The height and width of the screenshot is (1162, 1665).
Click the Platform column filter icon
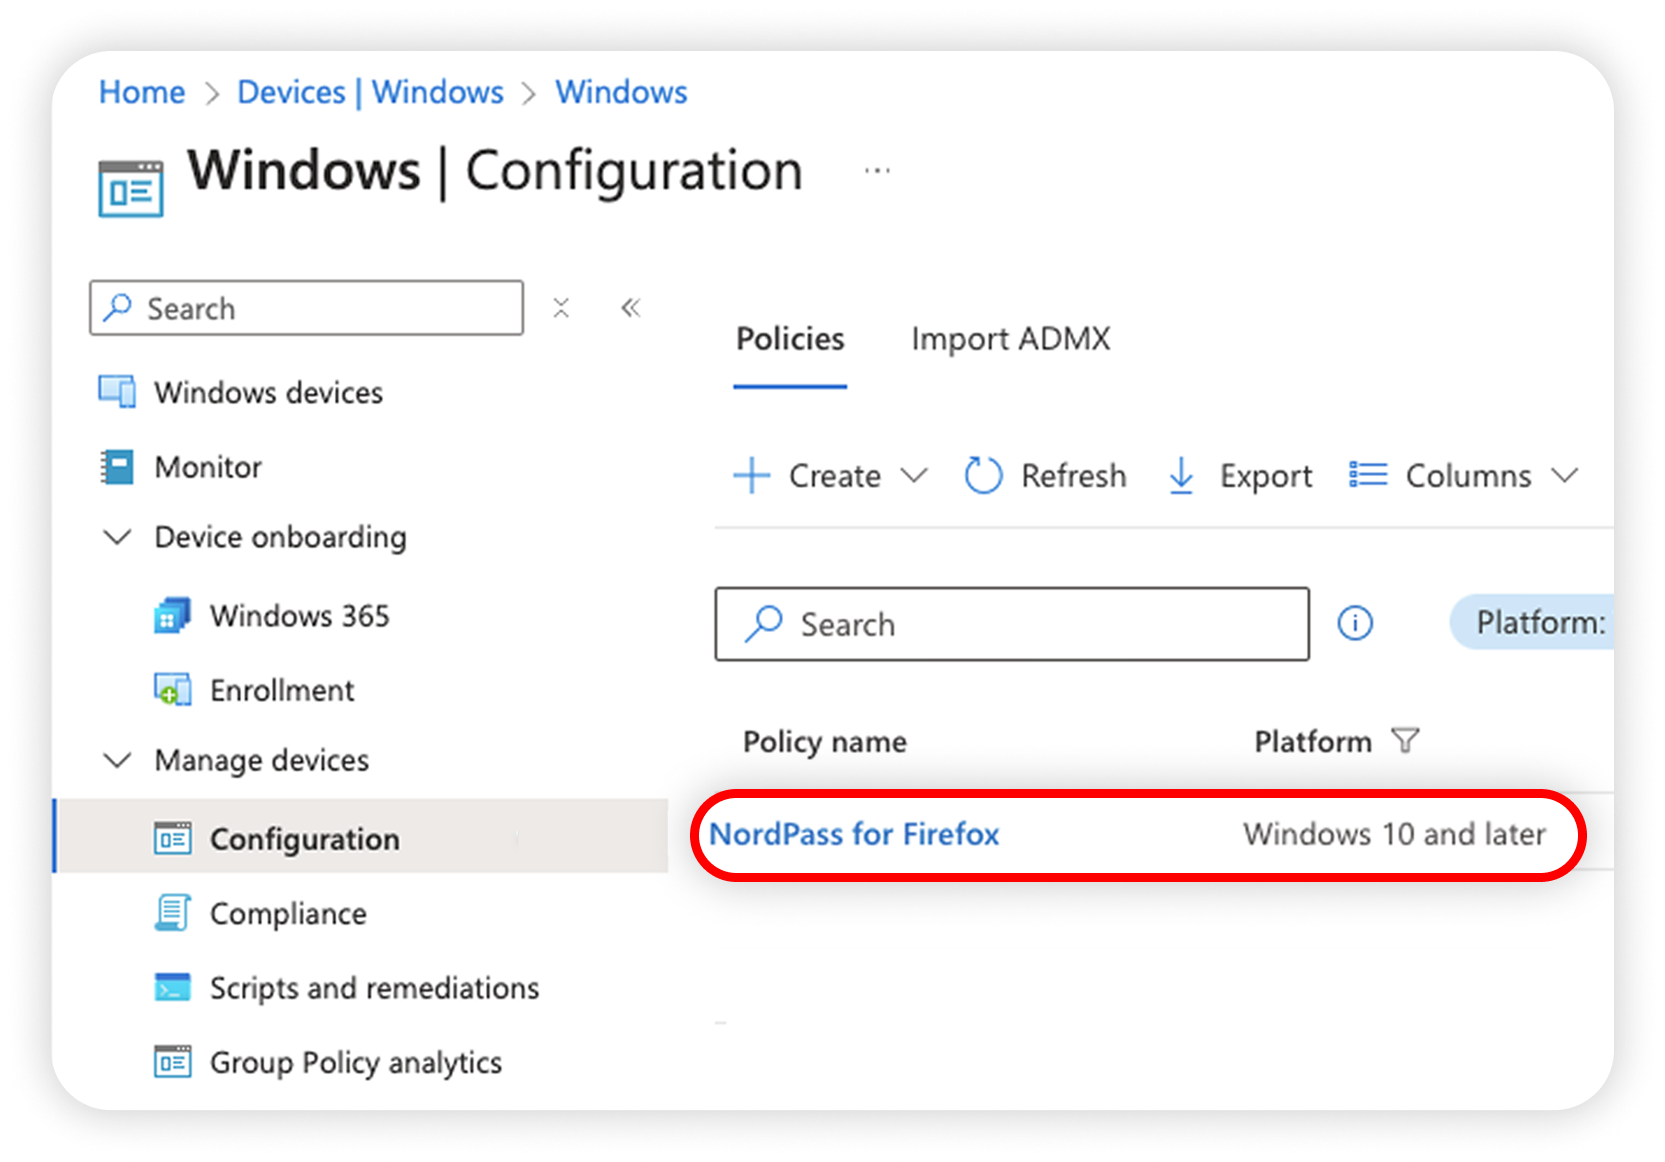(x=1405, y=740)
